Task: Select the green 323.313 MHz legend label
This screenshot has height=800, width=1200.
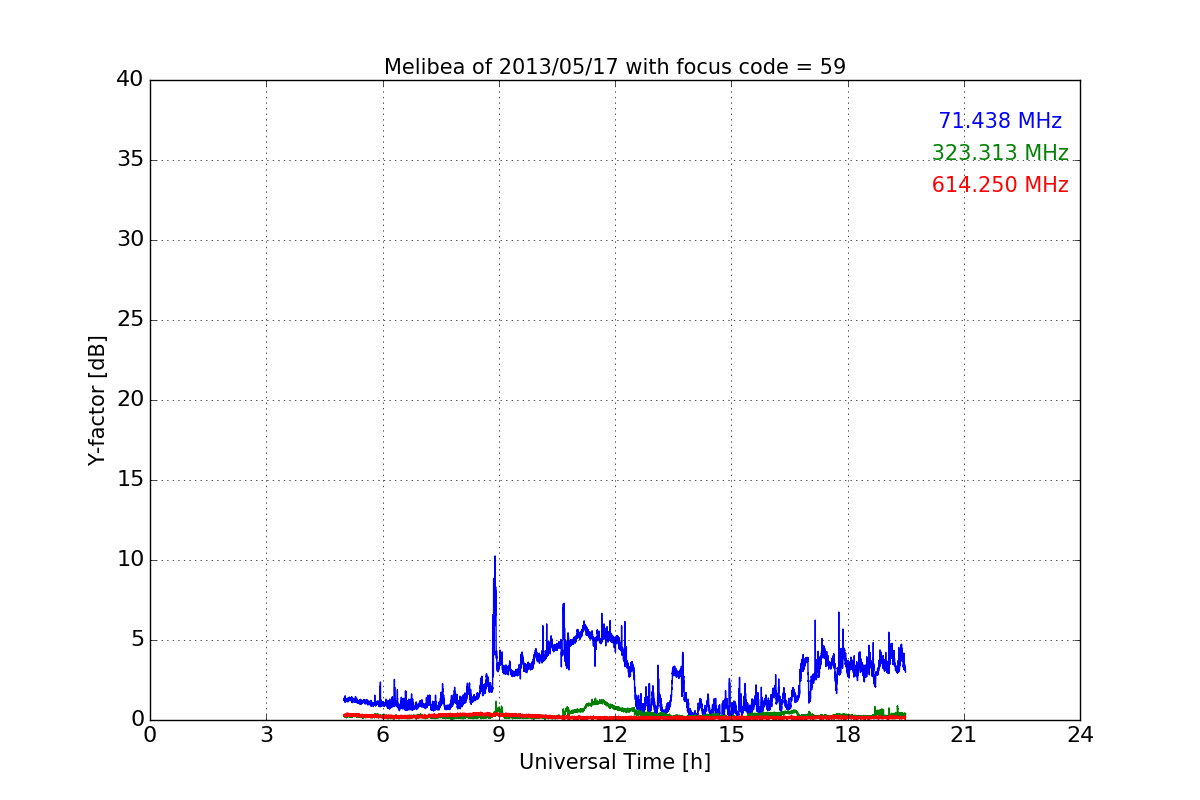Action: pos(1000,153)
